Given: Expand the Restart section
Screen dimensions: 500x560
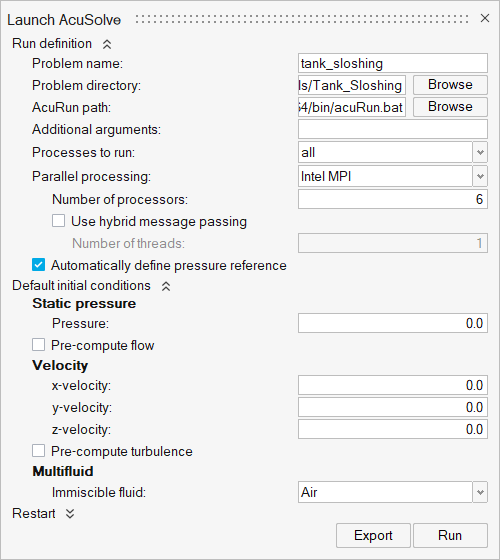Looking at the screenshot, I should coord(70,514).
